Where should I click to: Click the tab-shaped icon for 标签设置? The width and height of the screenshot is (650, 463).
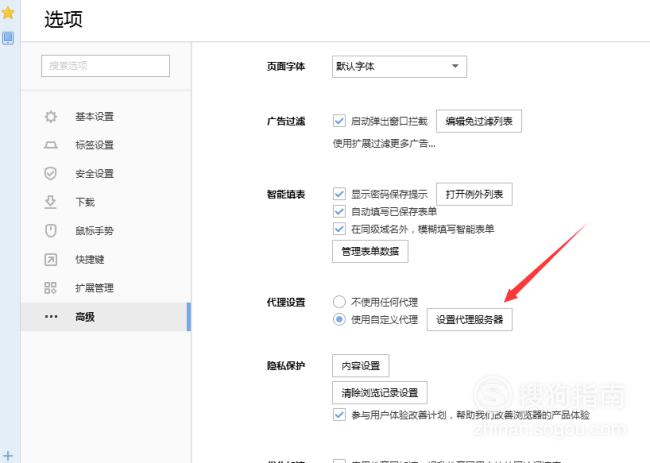(51, 145)
